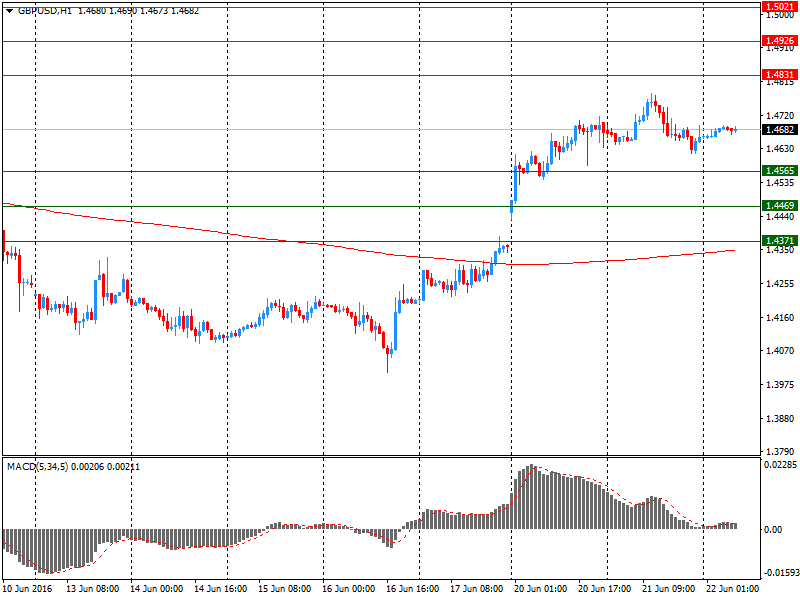Select the 16 Jun 16:00 time axis label
Viewport: 800px width, 600px height.
(412, 588)
